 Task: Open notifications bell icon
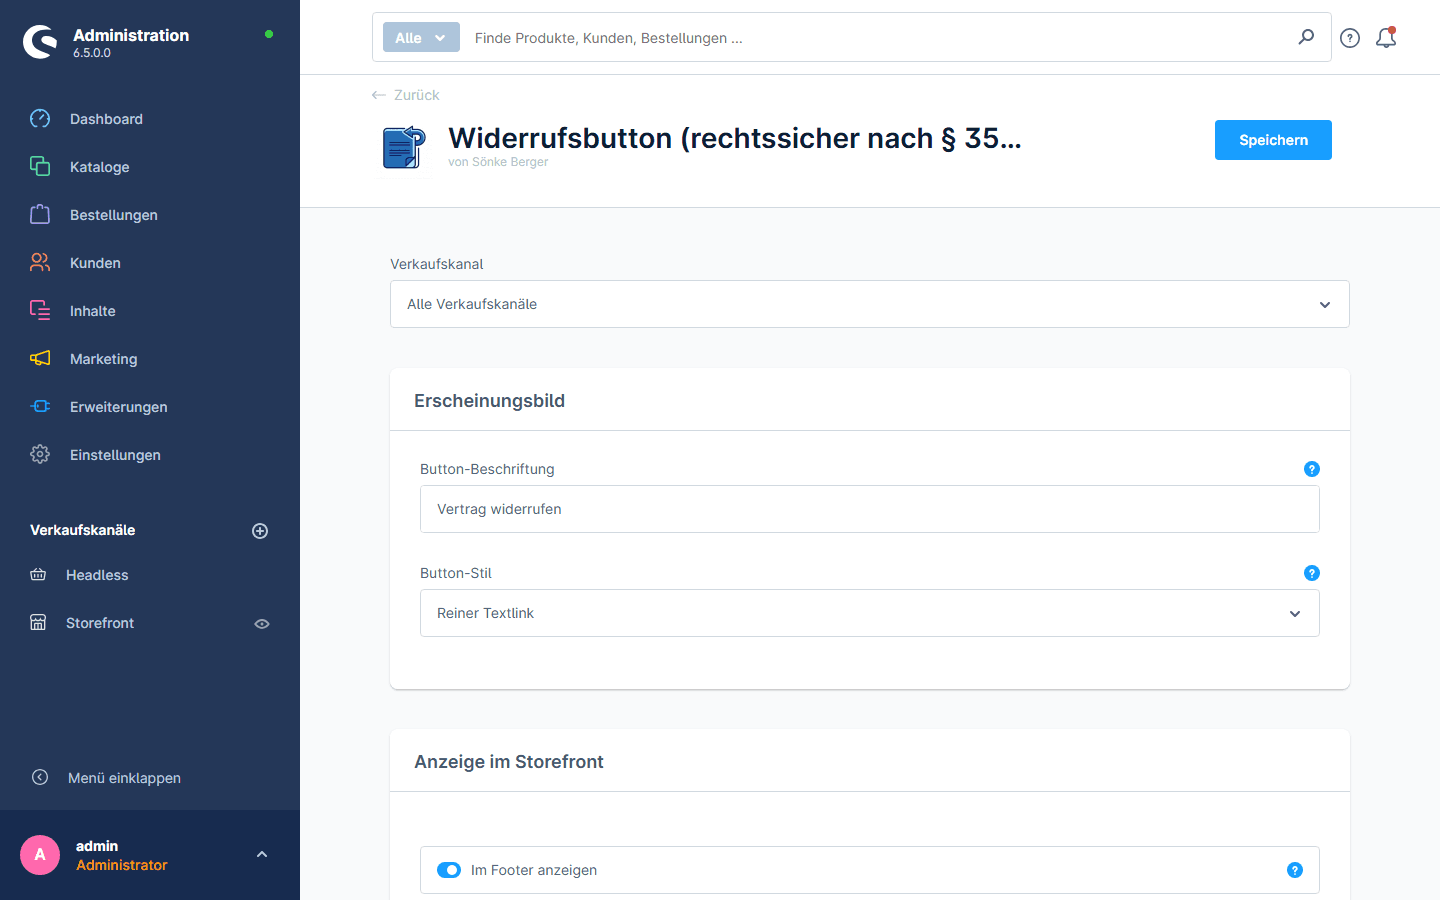(x=1386, y=38)
